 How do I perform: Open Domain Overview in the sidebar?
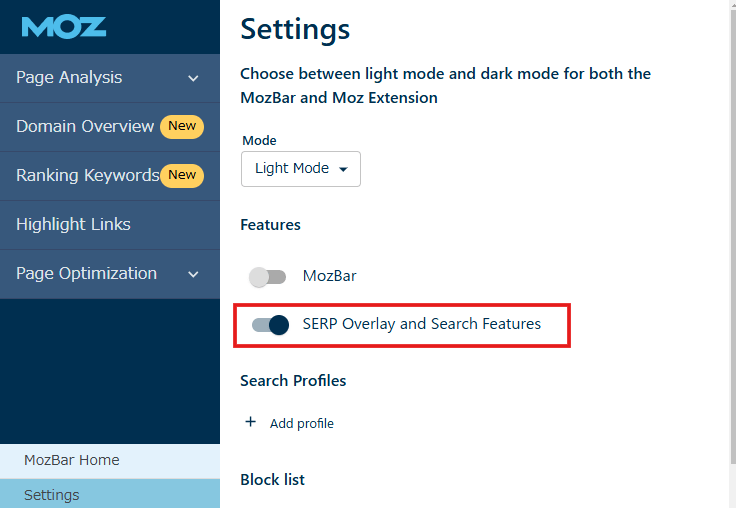tap(85, 127)
